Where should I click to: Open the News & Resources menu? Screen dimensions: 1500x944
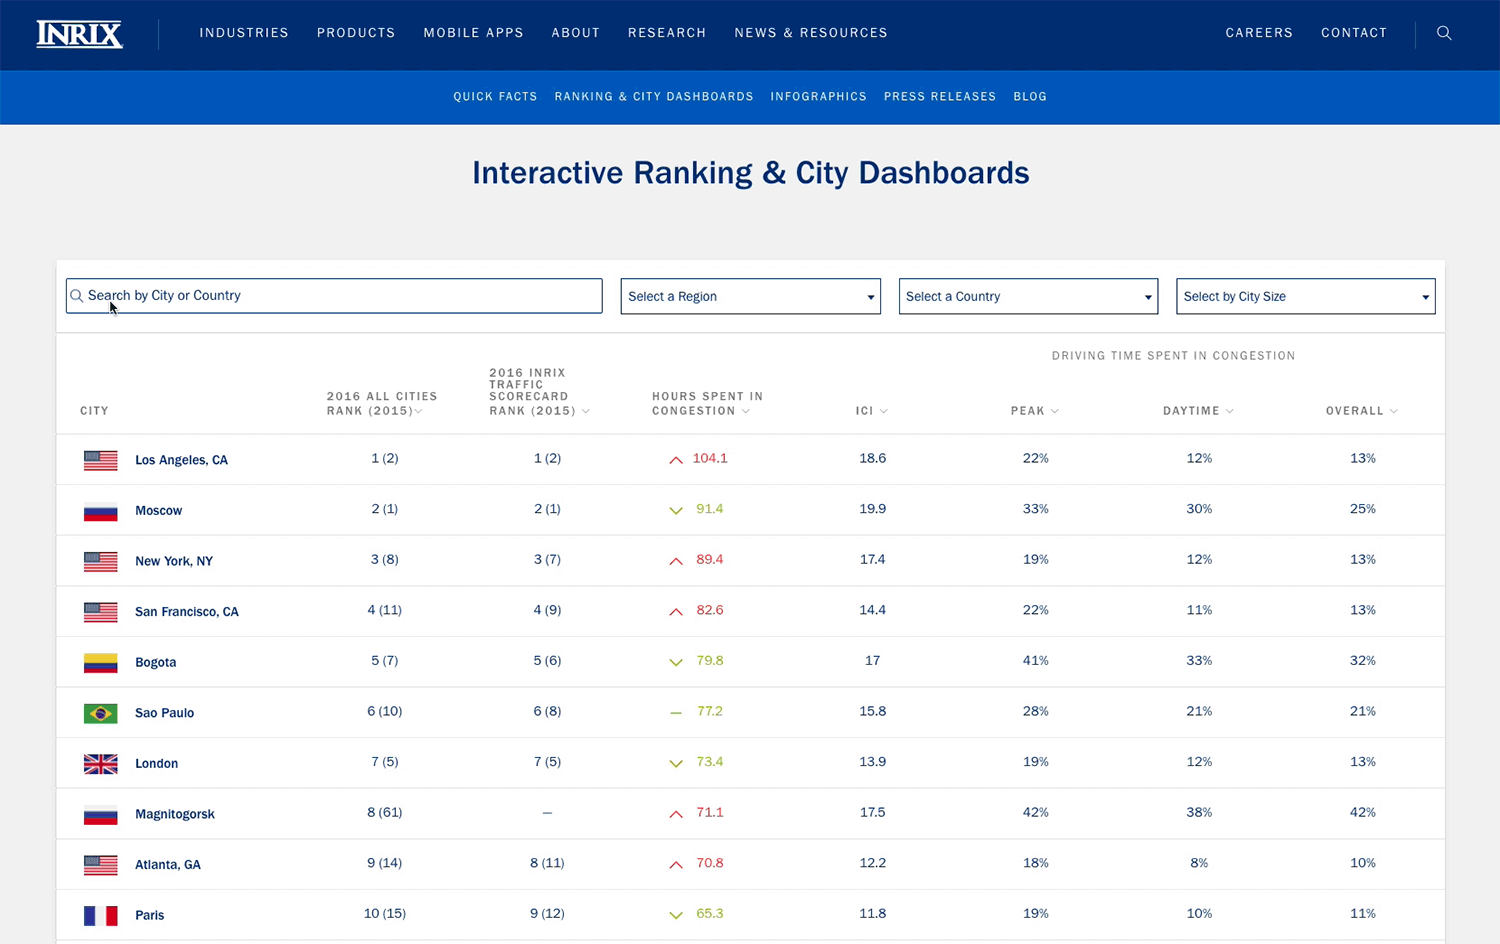pyautogui.click(x=811, y=33)
